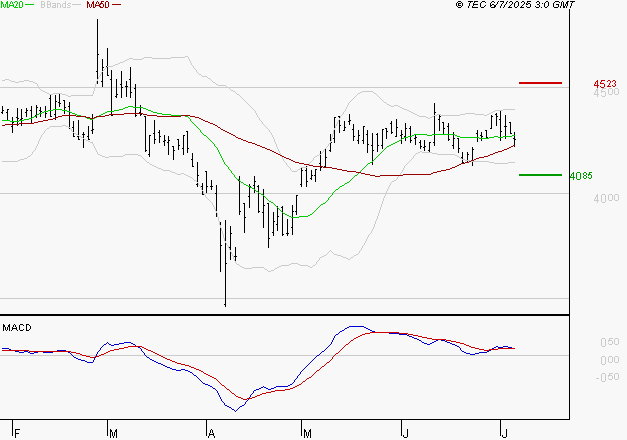Click the 4085 support price label

[x=581, y=176]
